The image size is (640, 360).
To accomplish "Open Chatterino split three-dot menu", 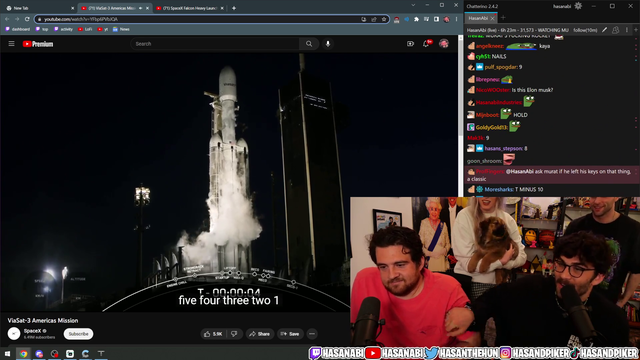I will (x=627, y=30).
